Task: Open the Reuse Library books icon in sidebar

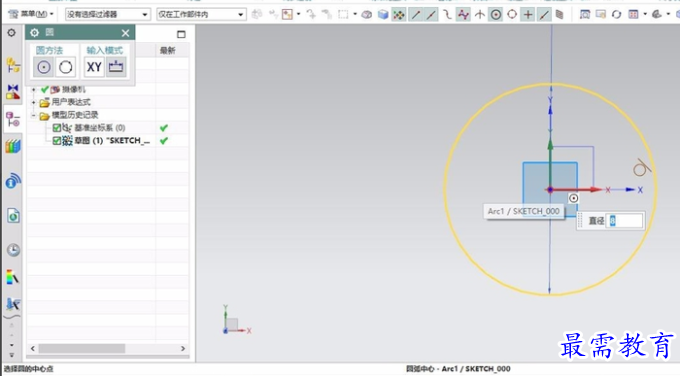Action: tap(13, 146)
